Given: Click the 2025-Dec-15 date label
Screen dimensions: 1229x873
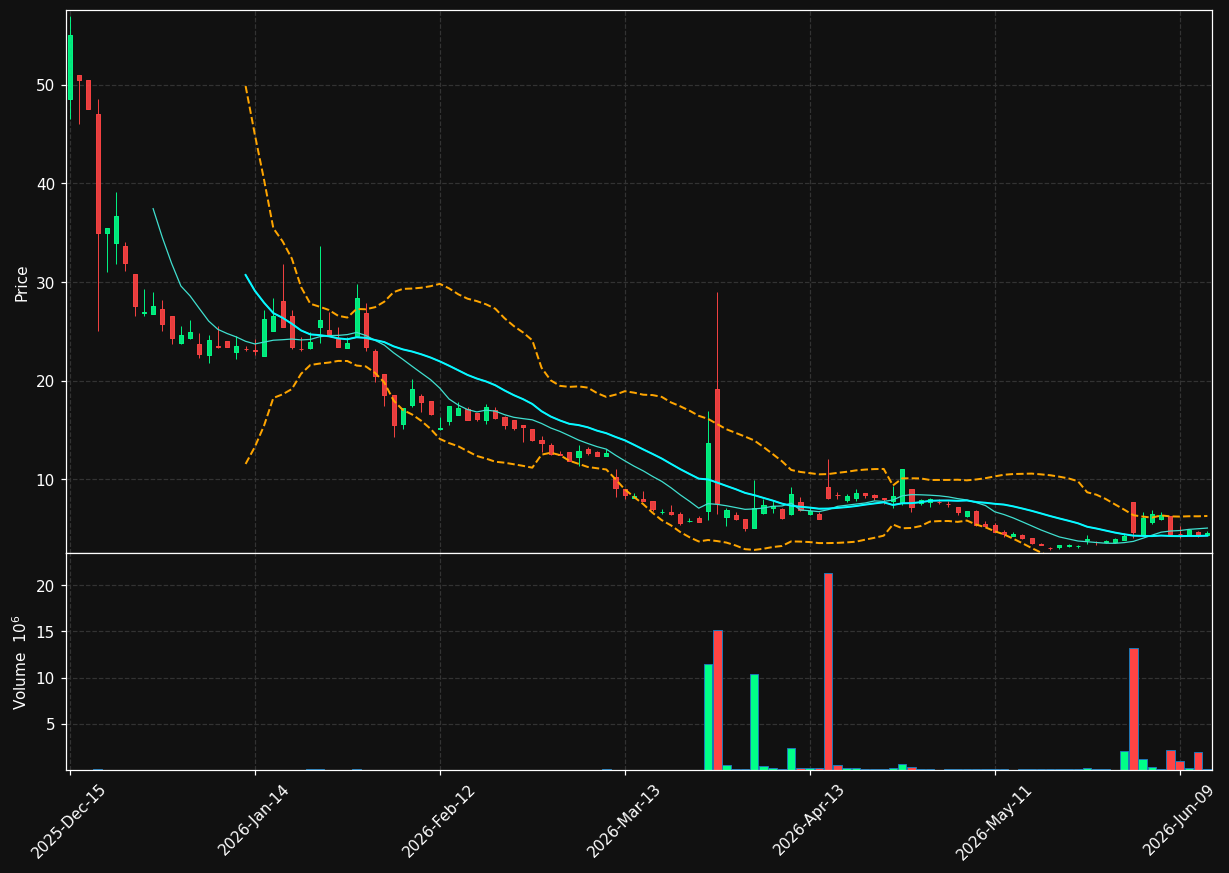Looking at the screenshot, I should coord(68,822).
